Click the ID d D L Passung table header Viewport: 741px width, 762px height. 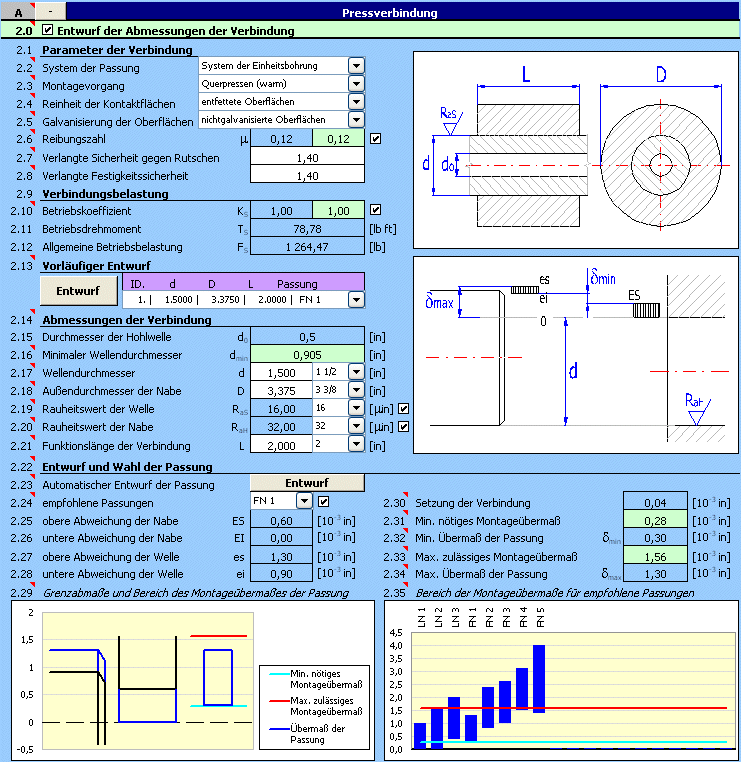tap(243, 283)
